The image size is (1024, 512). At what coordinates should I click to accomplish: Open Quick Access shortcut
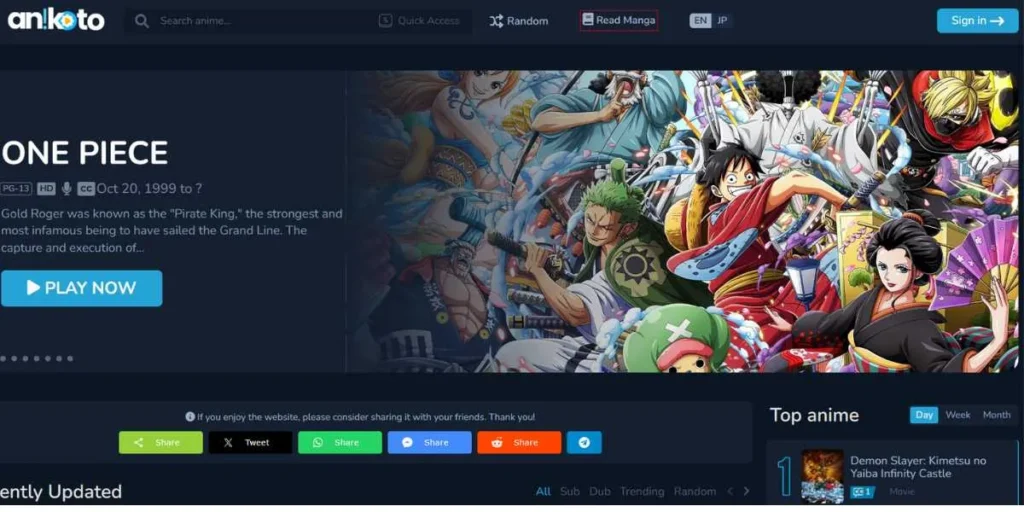[x=419, y=21]
